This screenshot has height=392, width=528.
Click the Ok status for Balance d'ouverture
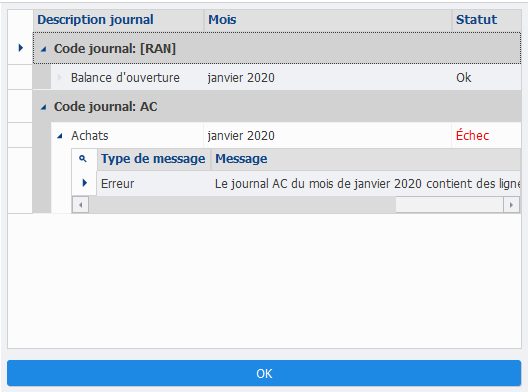click(x=463, y=78)
